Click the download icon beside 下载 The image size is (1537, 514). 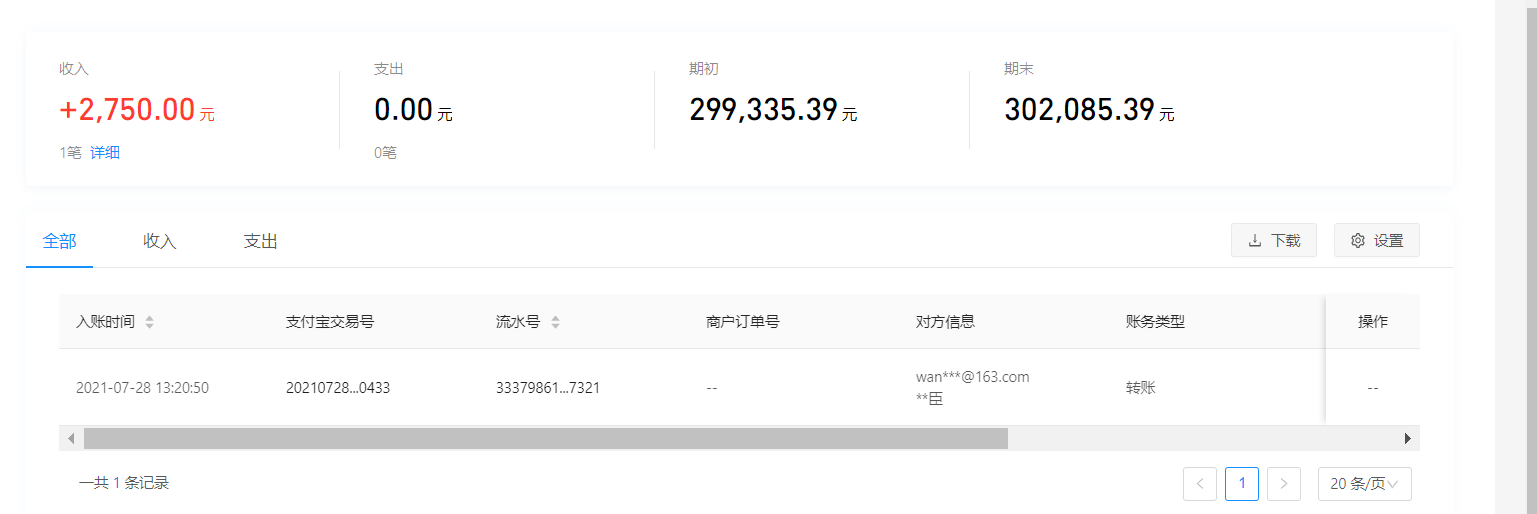(1255, 241)
